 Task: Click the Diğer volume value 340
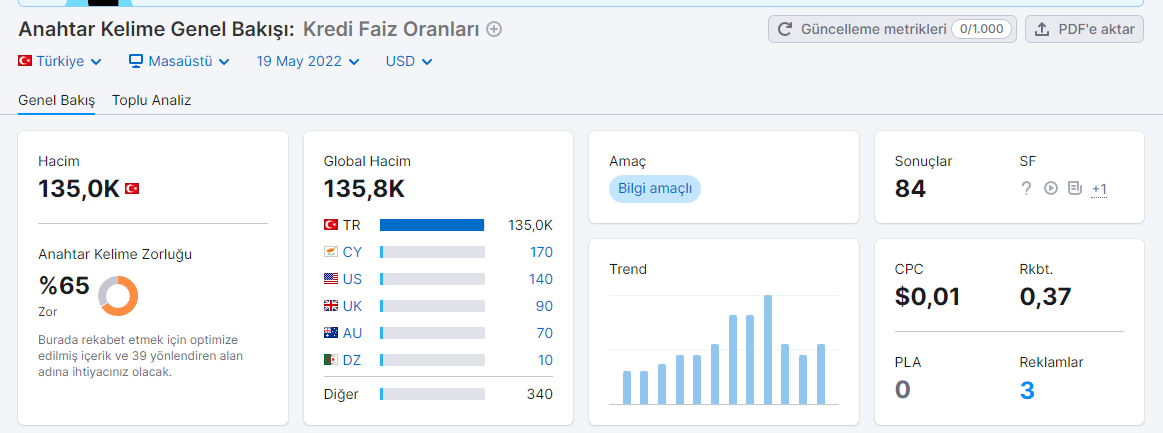point(541,394)
